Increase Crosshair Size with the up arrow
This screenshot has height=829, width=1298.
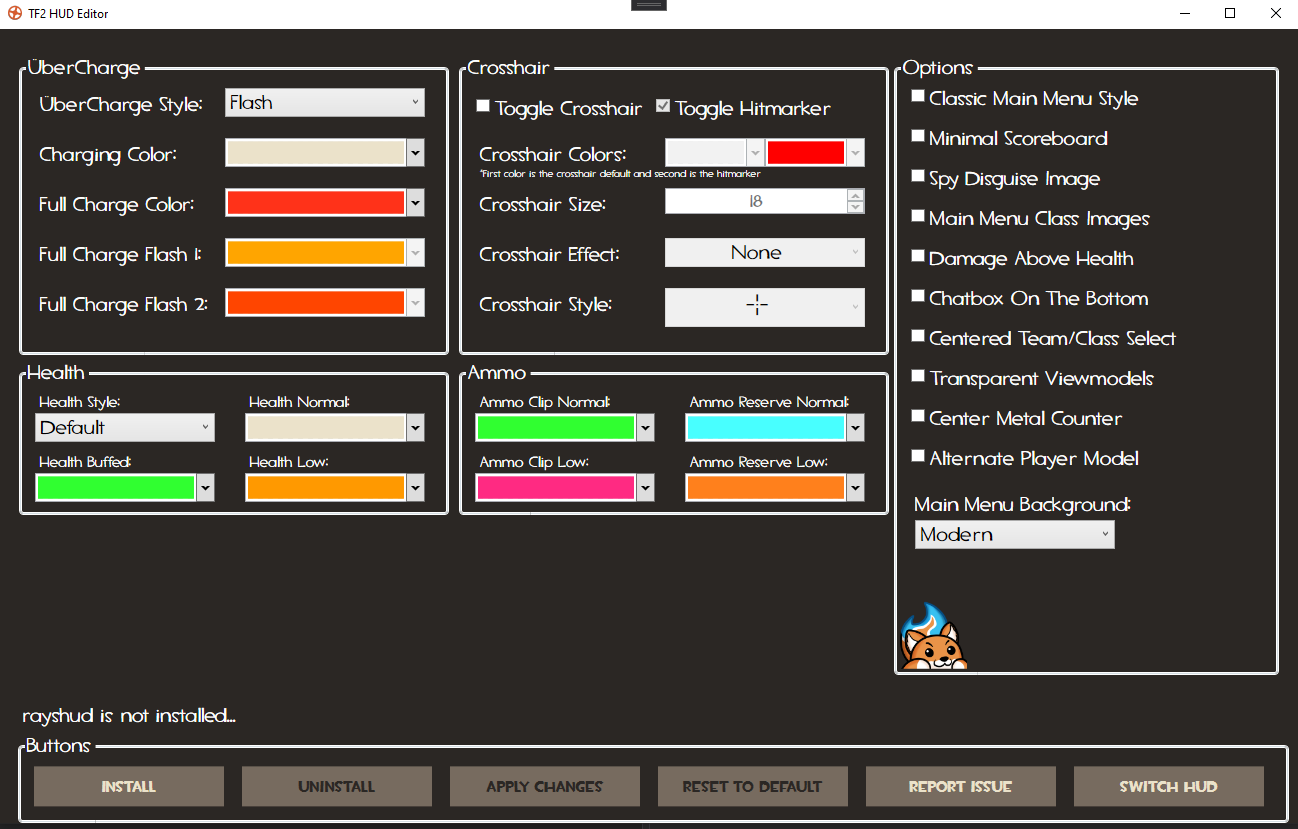[x=856, y=195]
